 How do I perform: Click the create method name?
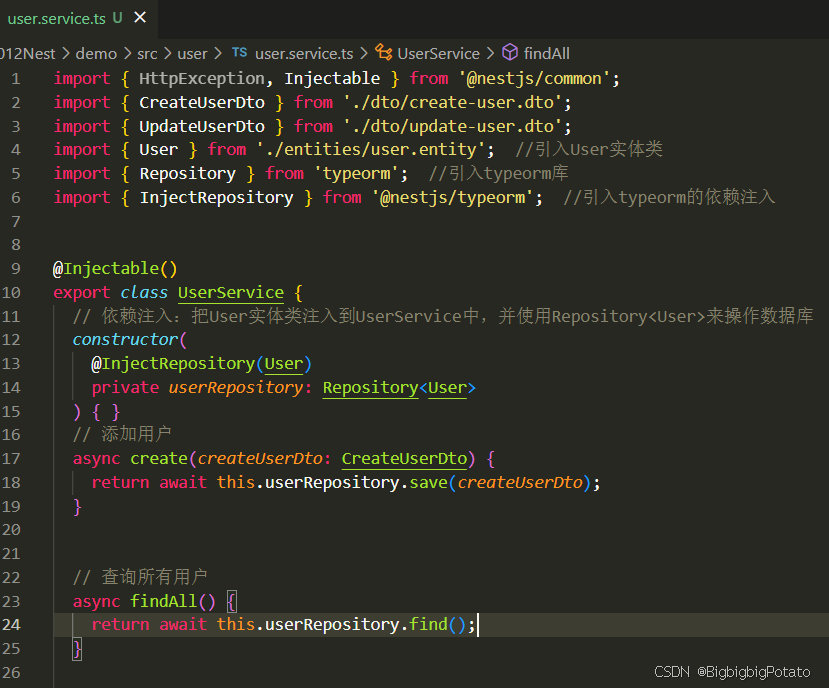(159, 458)
